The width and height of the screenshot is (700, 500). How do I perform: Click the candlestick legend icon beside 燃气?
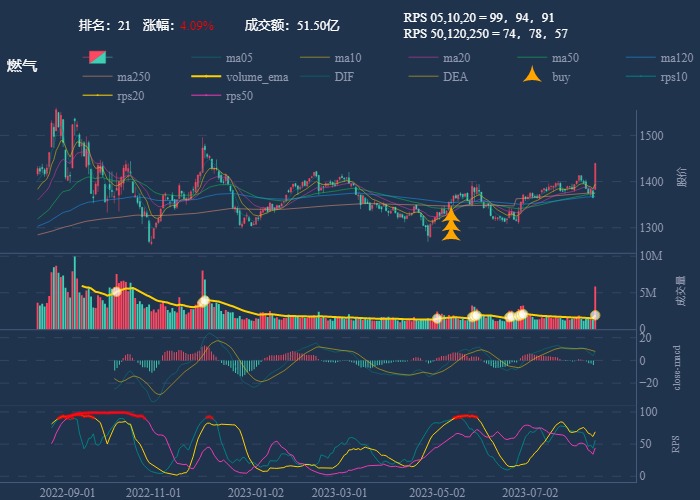(x=96, y=57)
